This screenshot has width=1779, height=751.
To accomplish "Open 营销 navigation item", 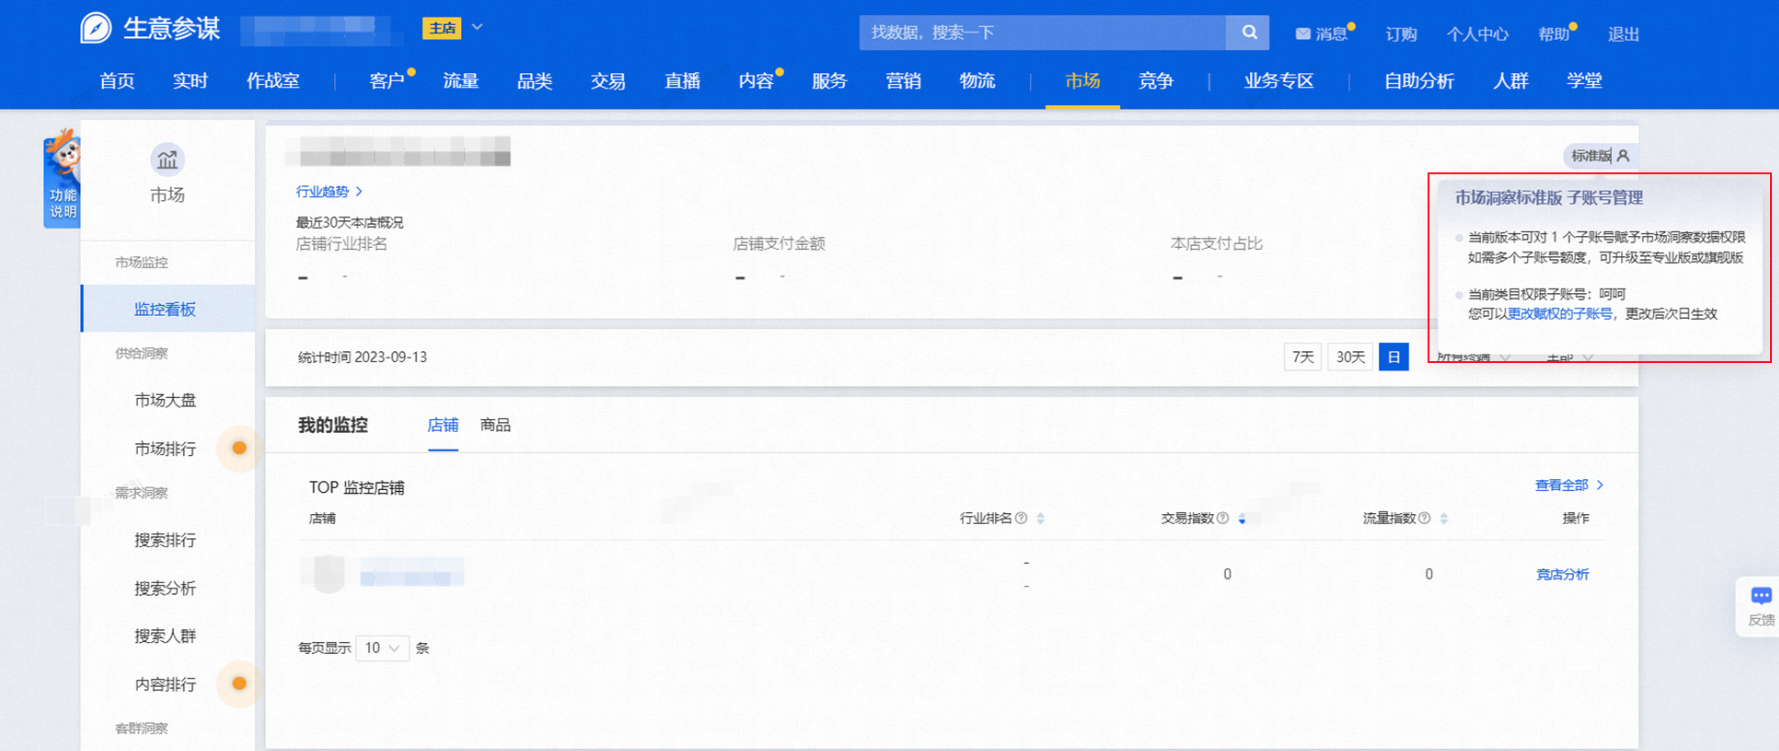I will point(903,81).
